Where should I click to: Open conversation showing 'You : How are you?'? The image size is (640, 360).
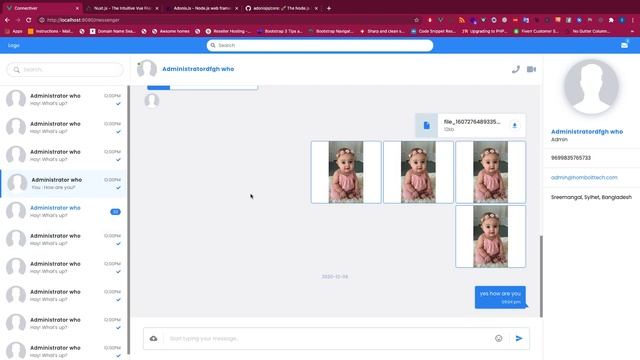click(64, 184)
